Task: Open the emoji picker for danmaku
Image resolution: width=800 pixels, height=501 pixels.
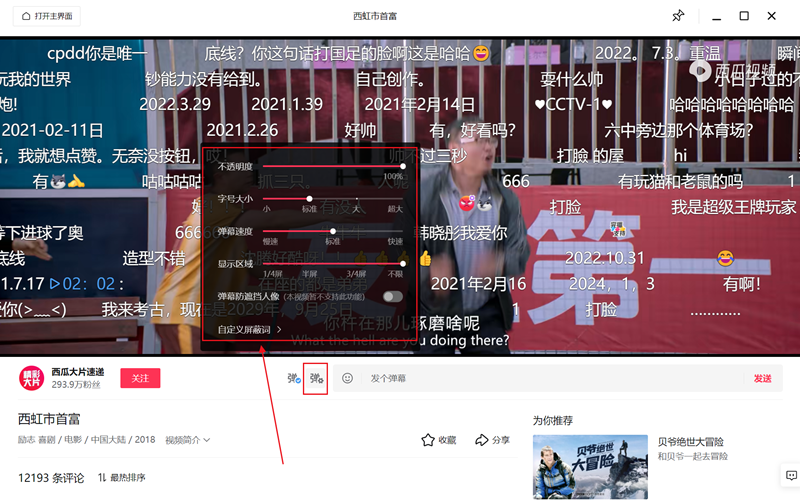Action: 347,378
